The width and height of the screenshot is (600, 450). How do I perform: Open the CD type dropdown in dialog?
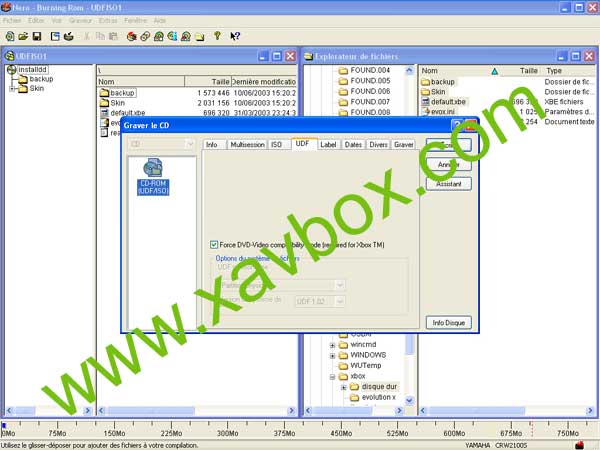[190, 144]
